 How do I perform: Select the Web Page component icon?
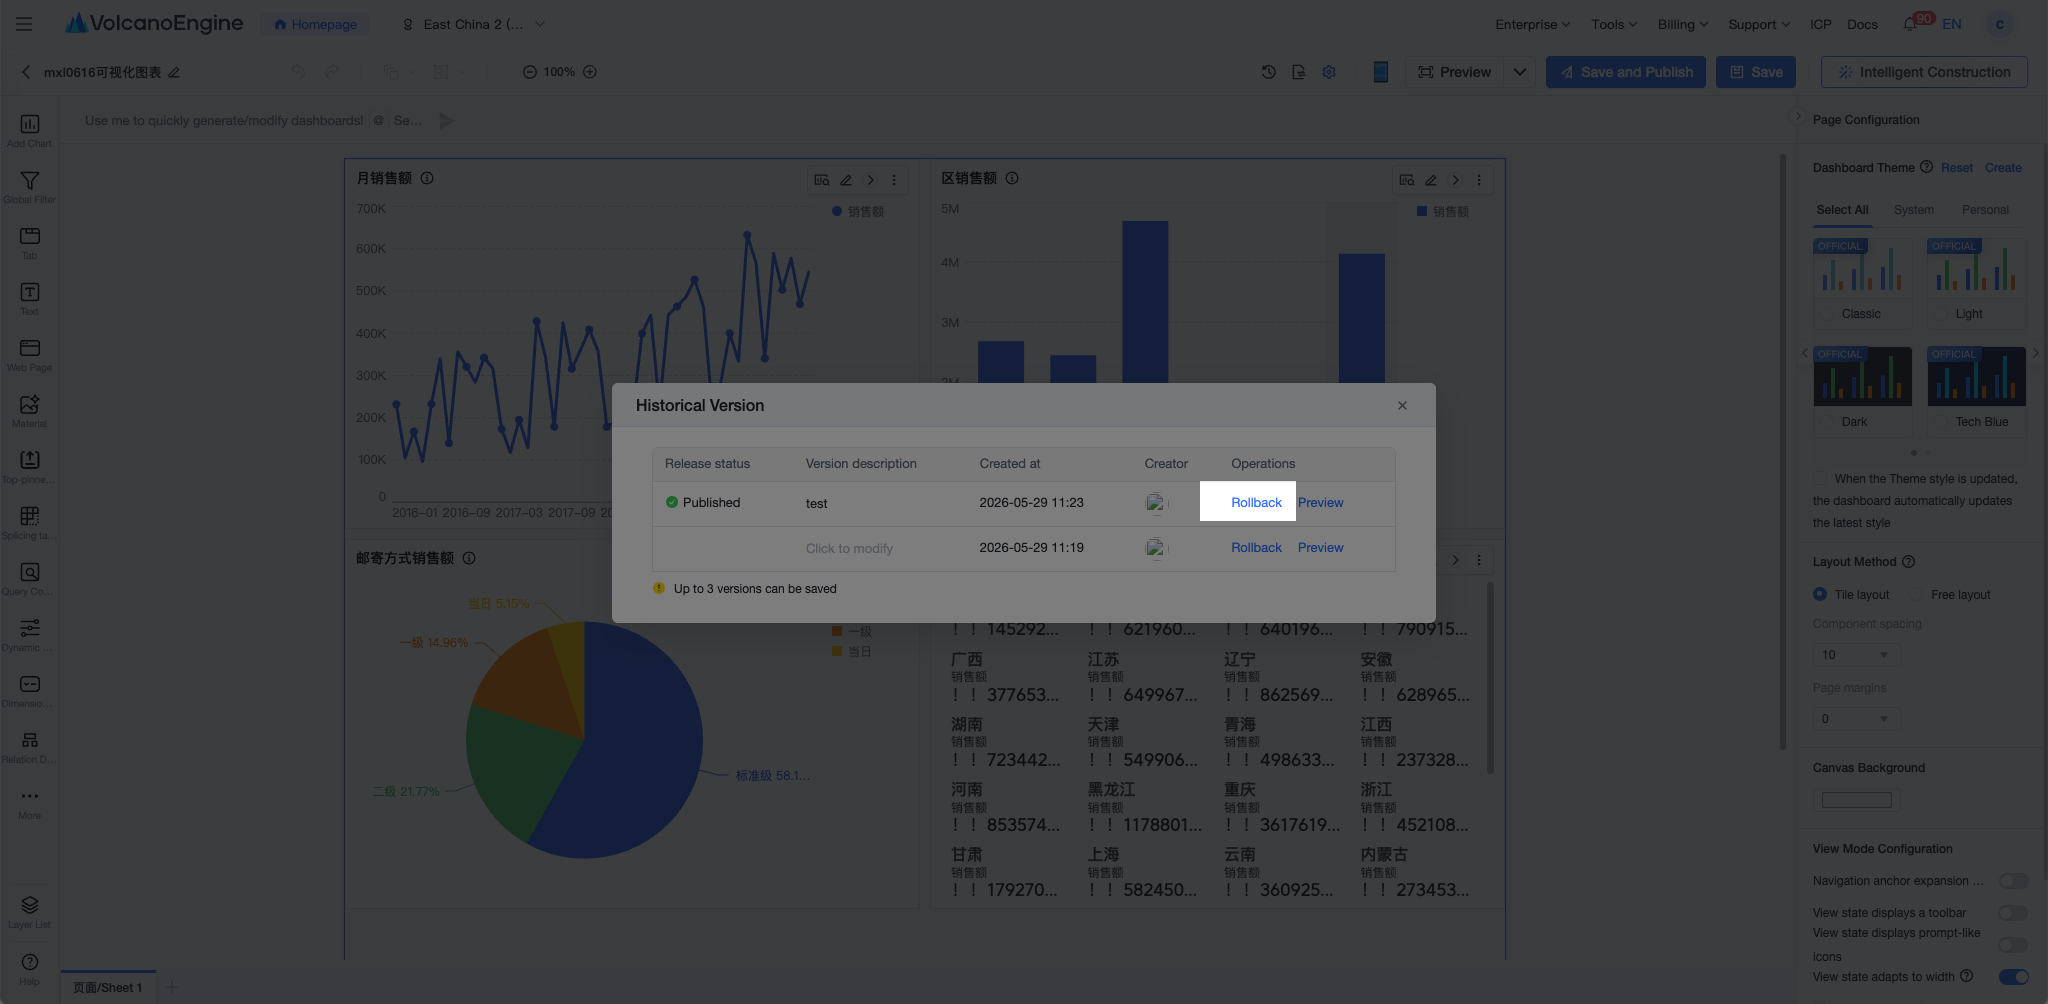tap(29, 354)
